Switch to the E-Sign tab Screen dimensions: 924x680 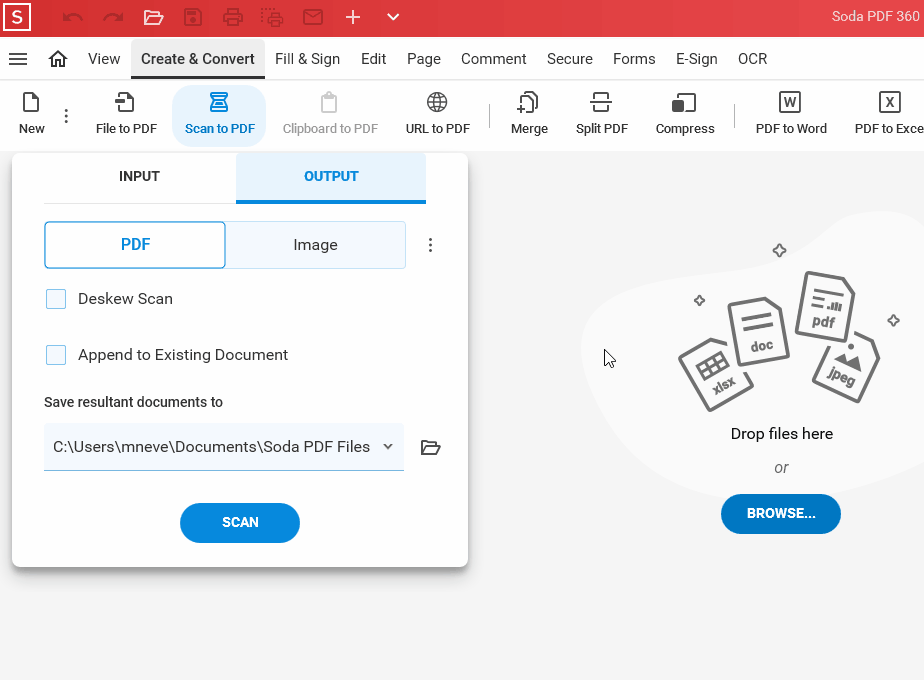pos(697,59)
